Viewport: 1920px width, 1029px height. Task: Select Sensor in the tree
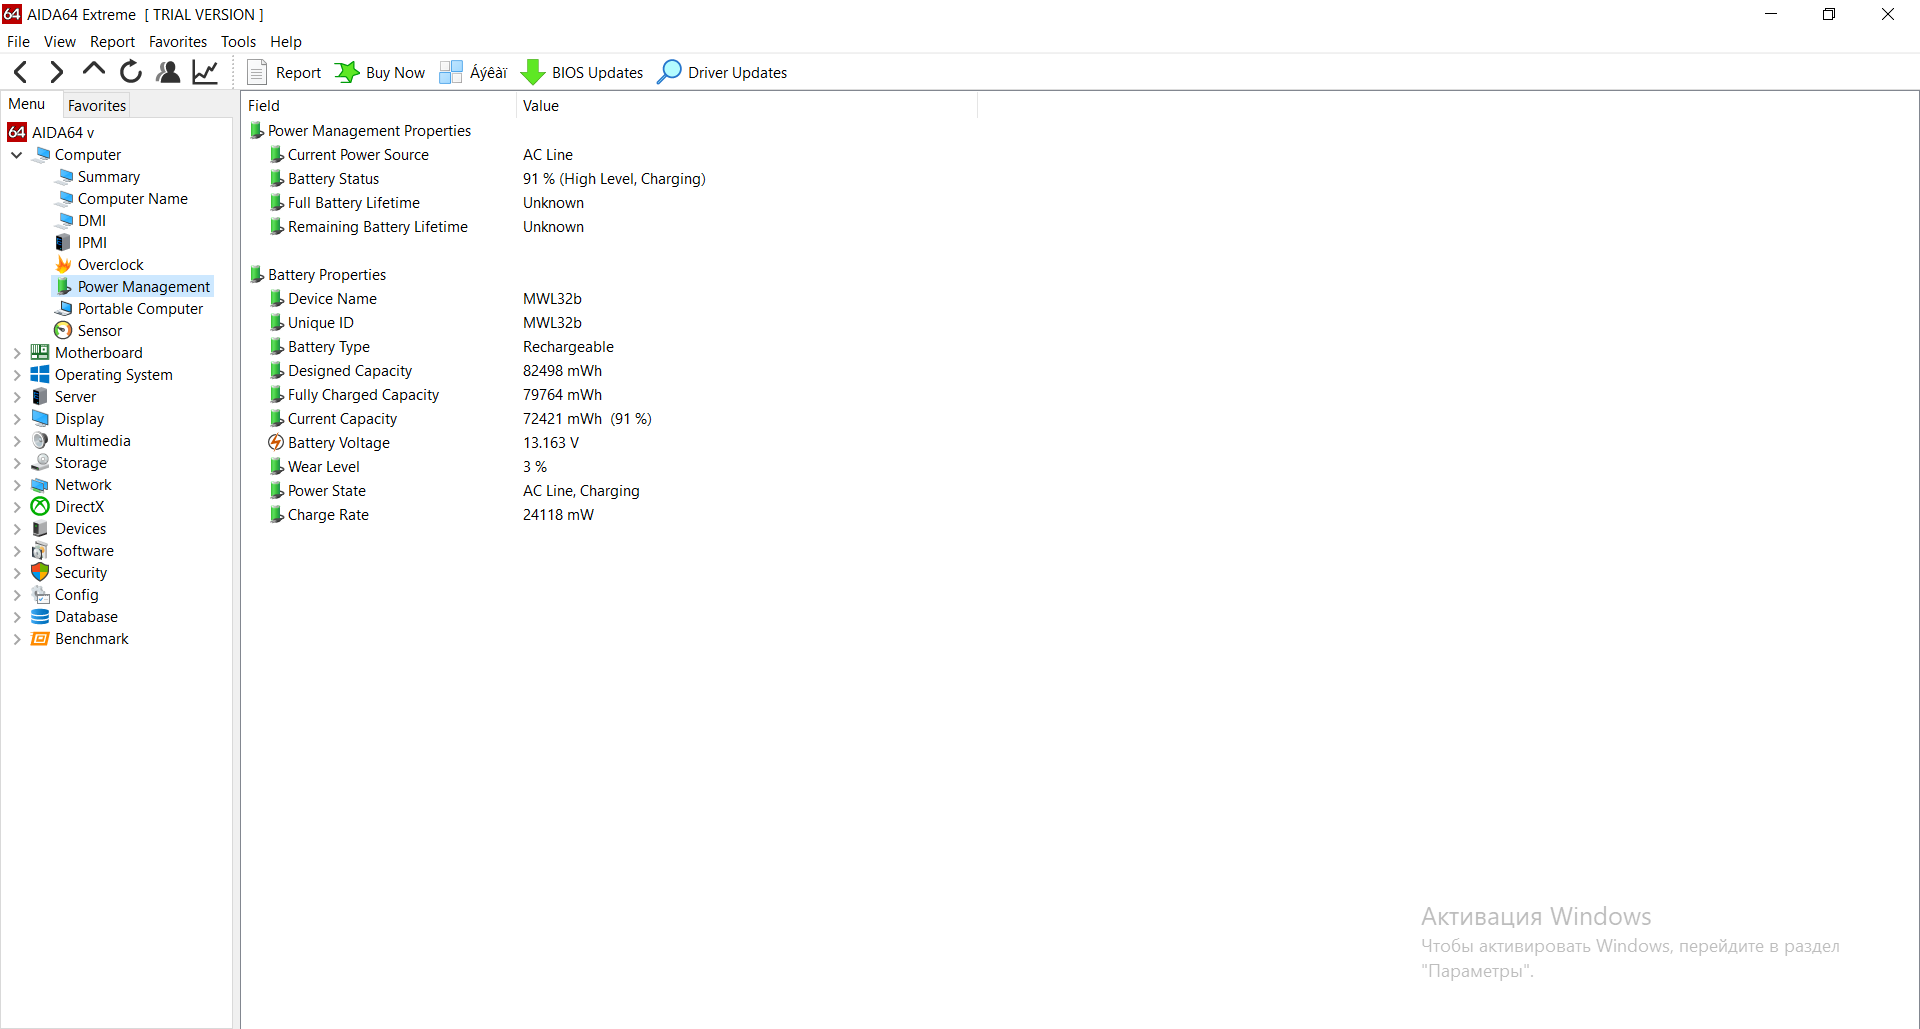pos(89,331)
